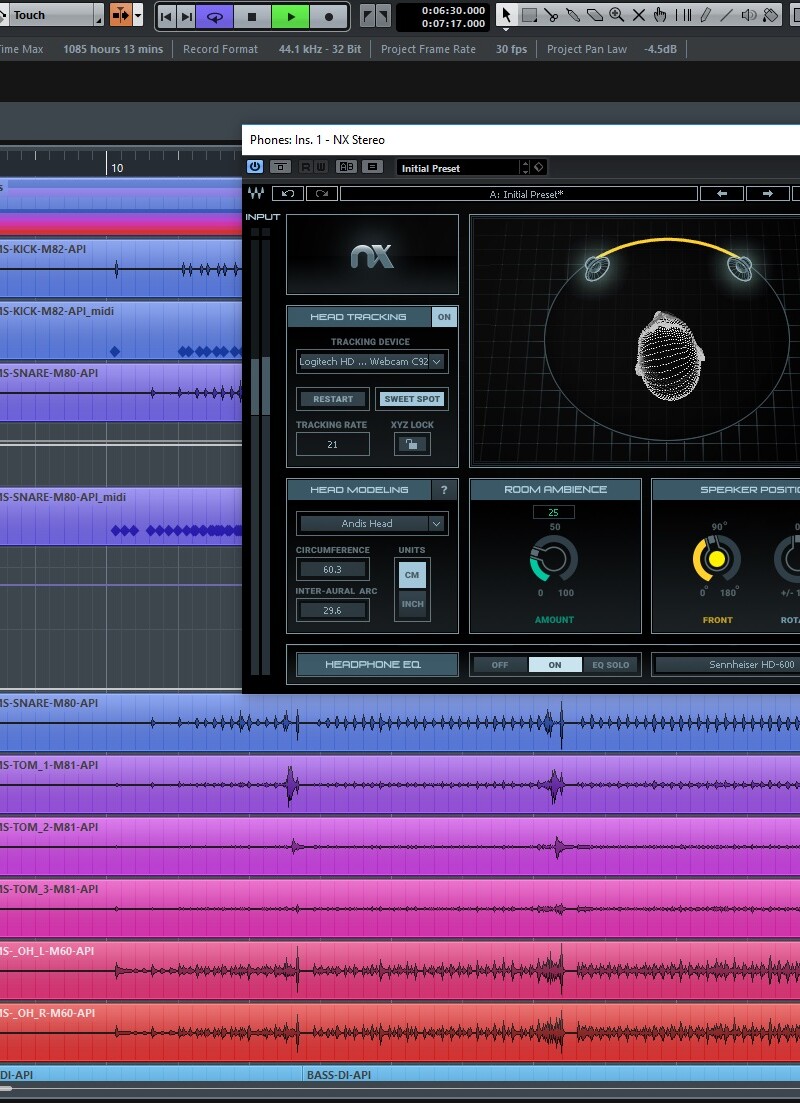Open the Logitech HD Webcam tracking device dropdown
Image resolution: width=800 pixels, height=1103 pixels.
click(371, 361)
